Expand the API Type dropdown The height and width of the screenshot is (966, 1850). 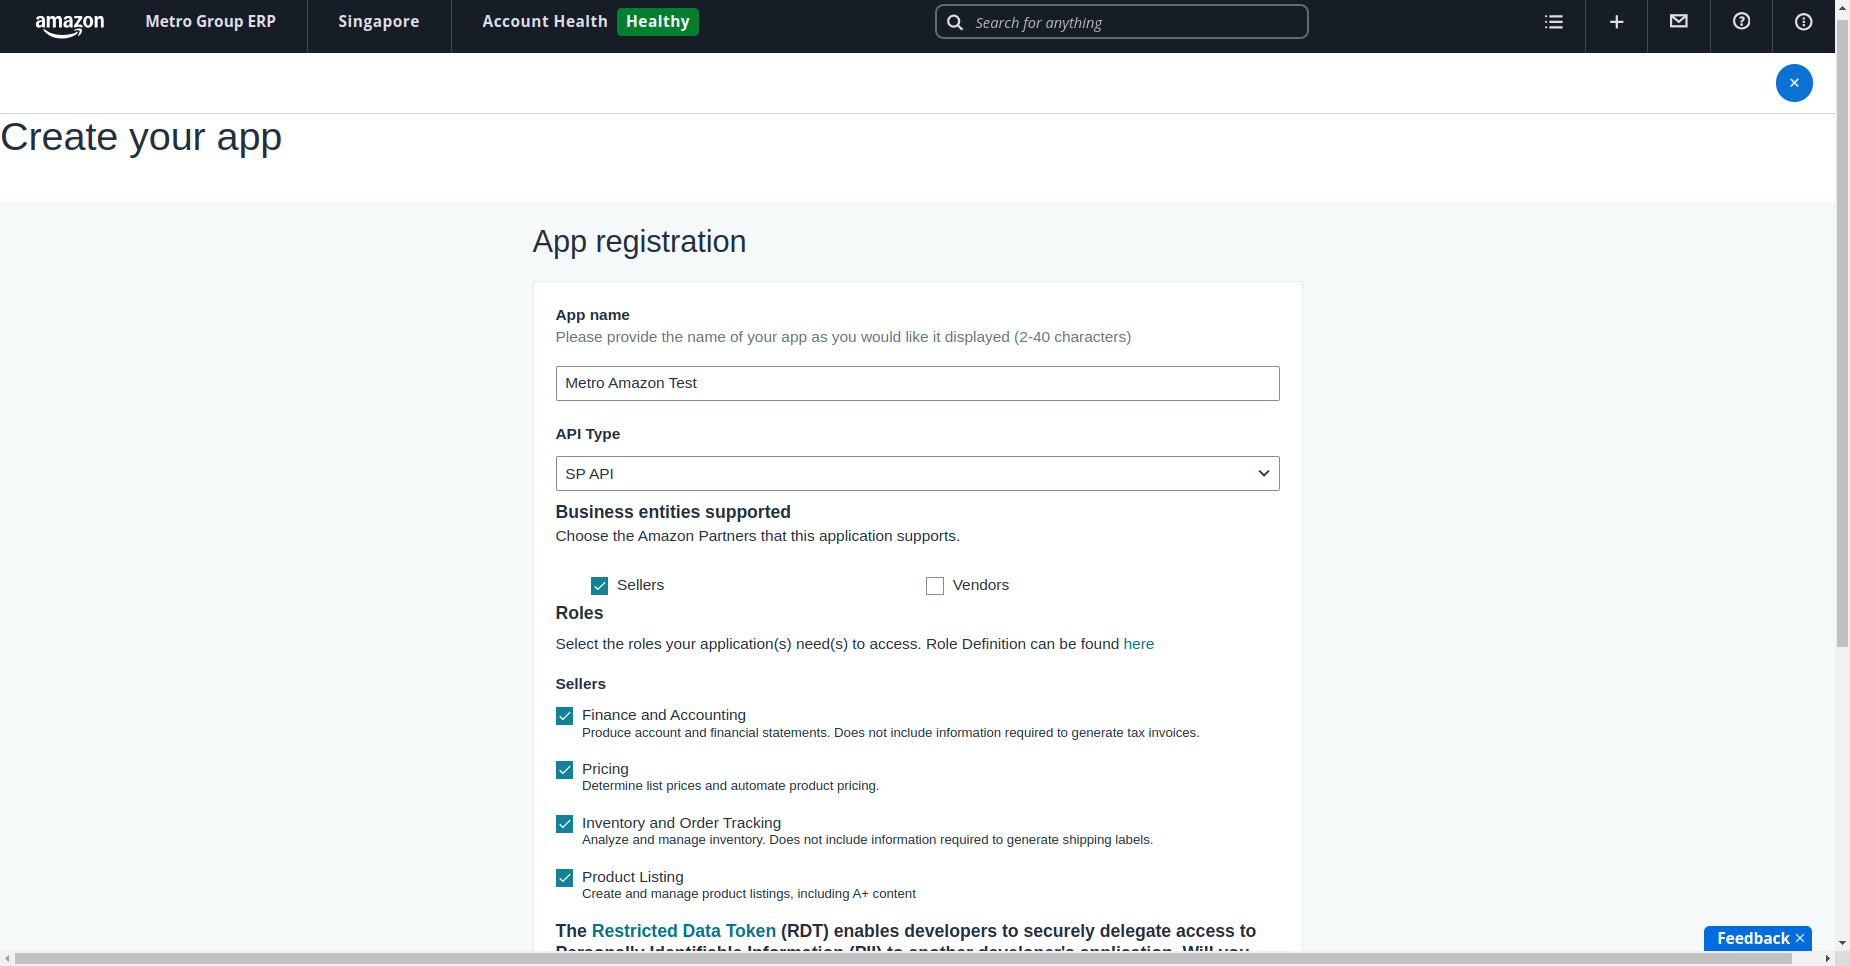point(917,474)
